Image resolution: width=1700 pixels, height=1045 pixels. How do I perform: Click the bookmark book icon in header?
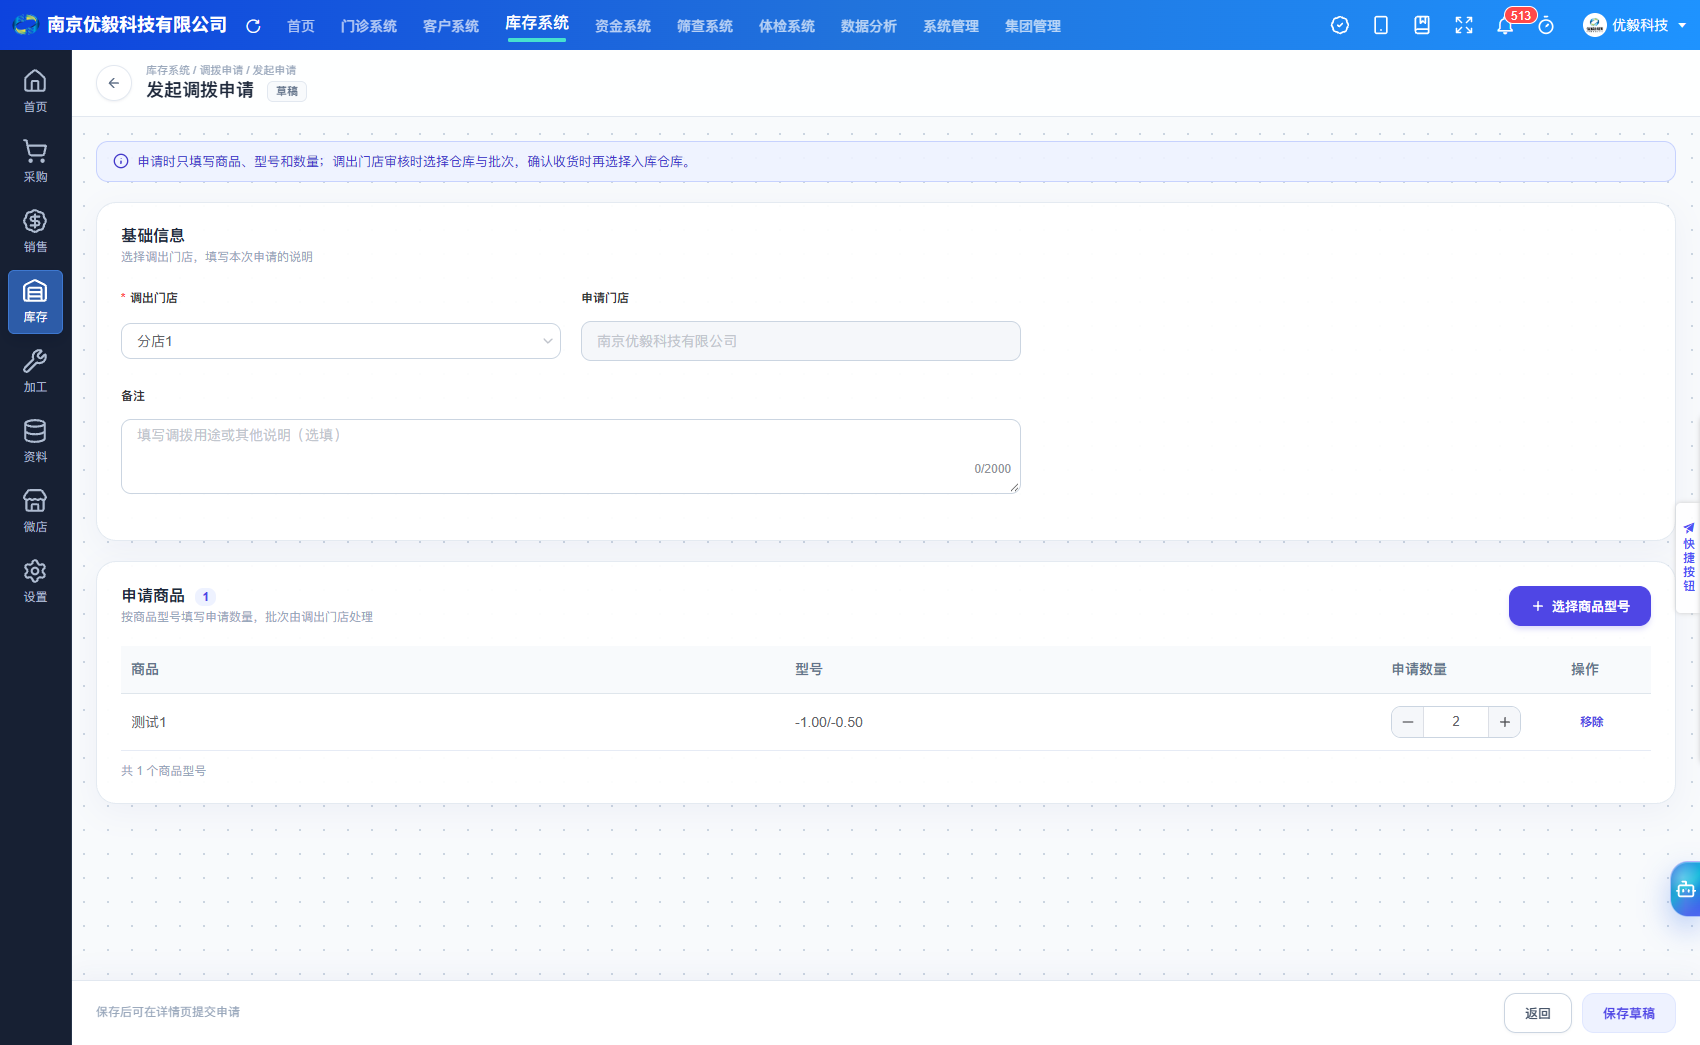point(1422,25)
